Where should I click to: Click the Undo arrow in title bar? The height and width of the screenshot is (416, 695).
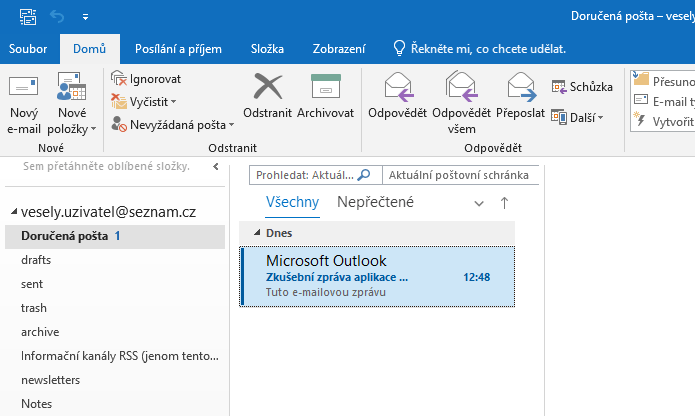pyautogui.click(x=57, y=17)
